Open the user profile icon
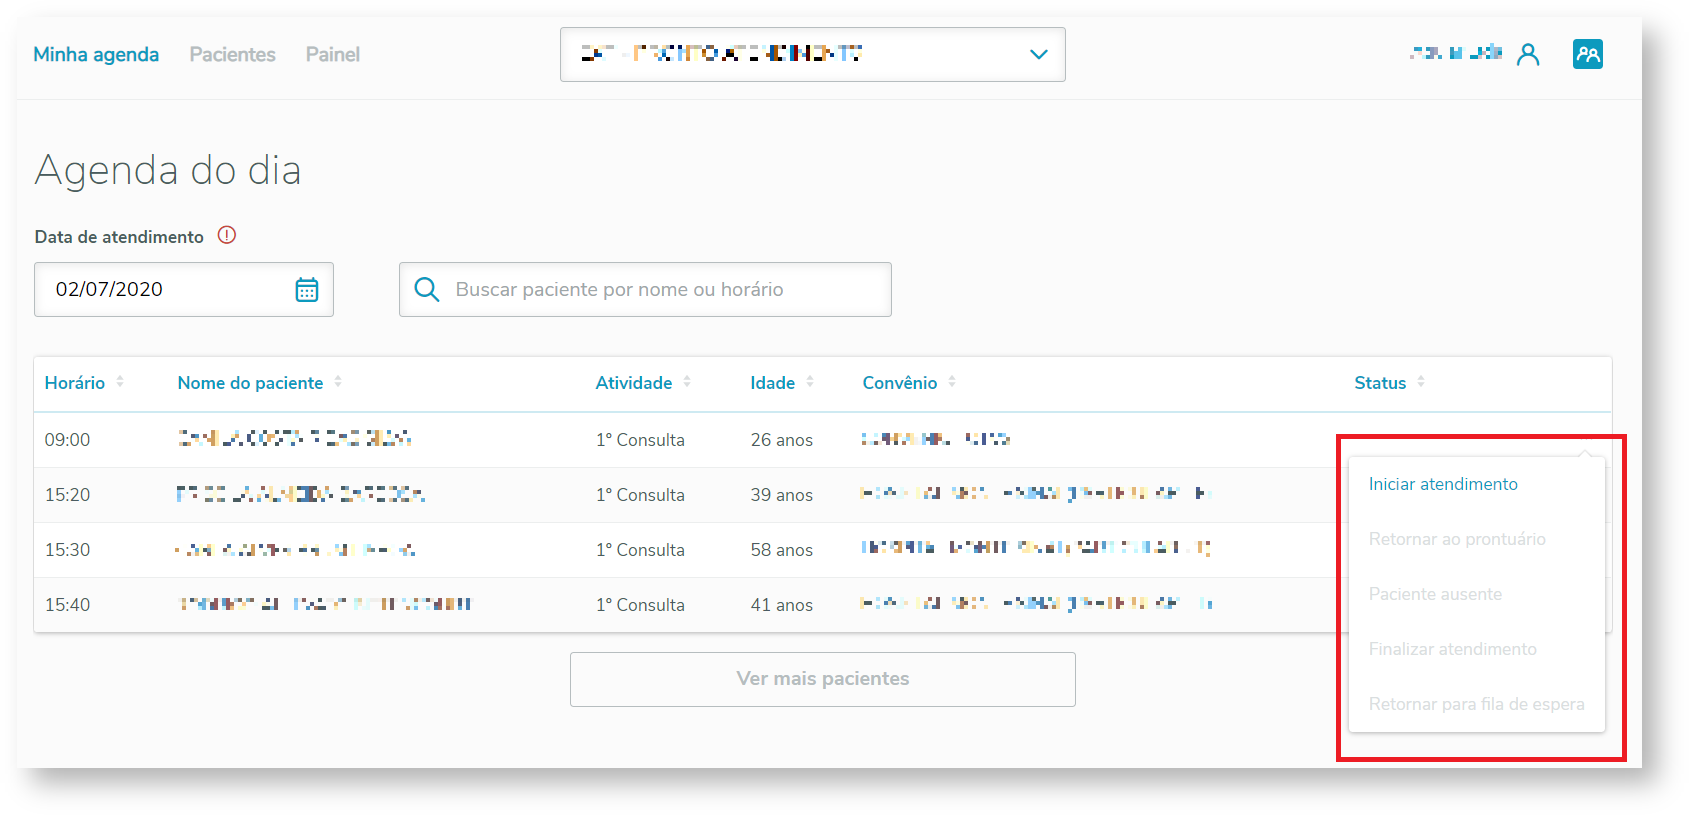This screenshot has height=816, width=1690. click(x=1528, y=54)
